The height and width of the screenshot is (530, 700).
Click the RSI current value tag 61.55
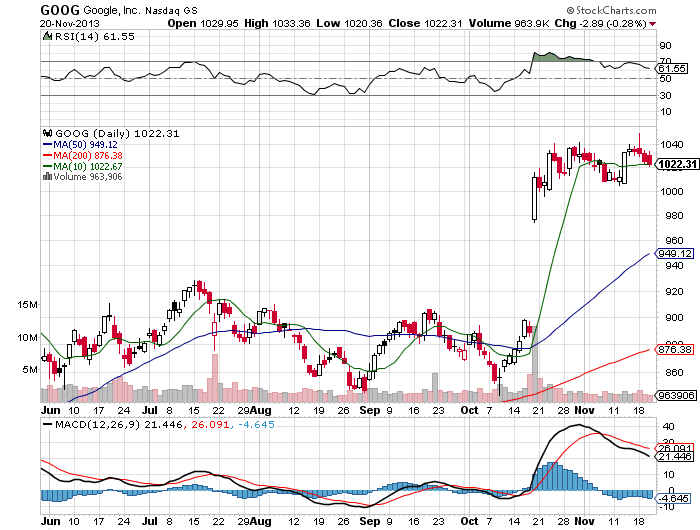click(672, 68)
